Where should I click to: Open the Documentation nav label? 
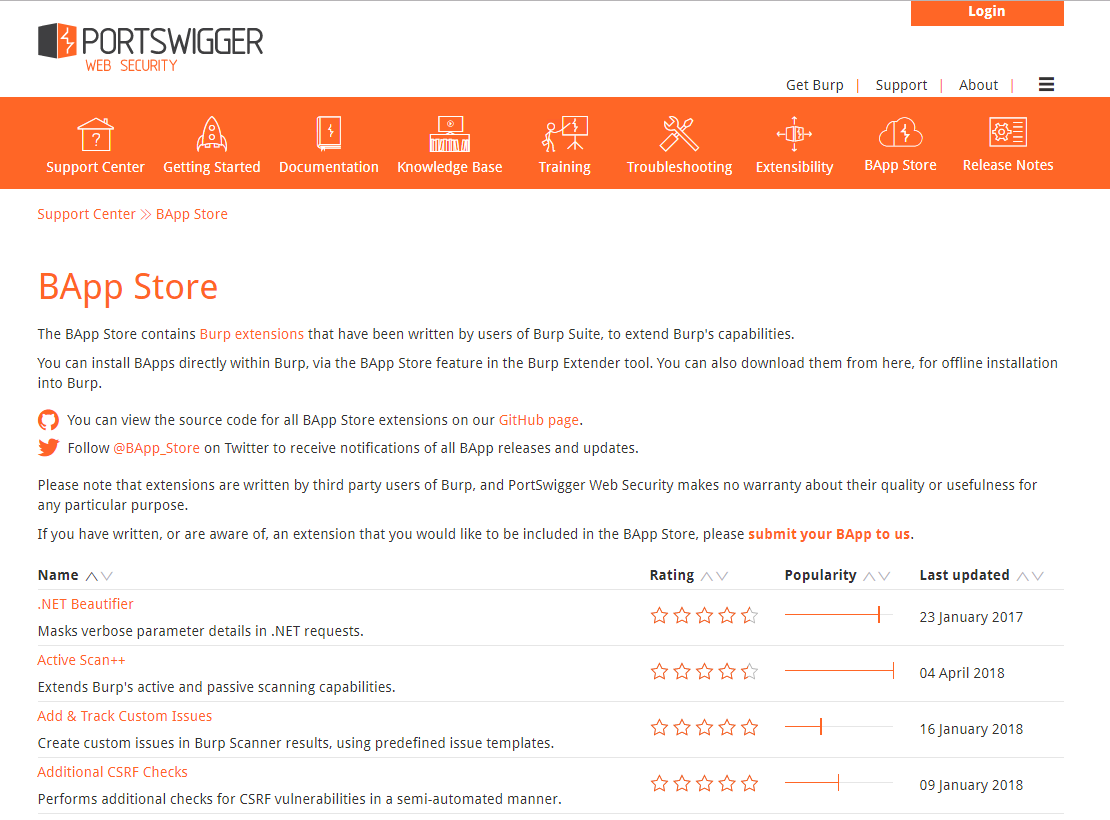pos(329,167)
